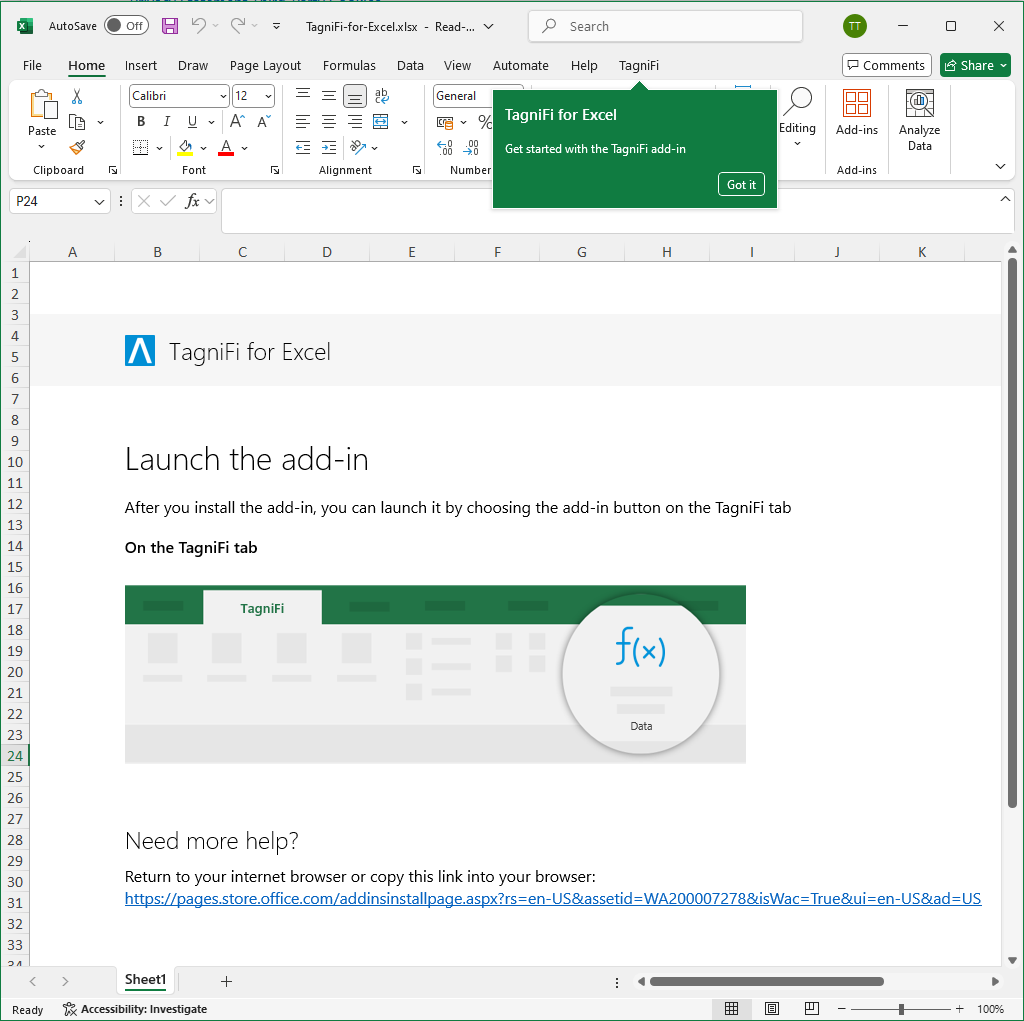Click the Cut scissors icon
Image resolution: width=1024 pixels, height=1021 pixels.
tap(77, 97)
